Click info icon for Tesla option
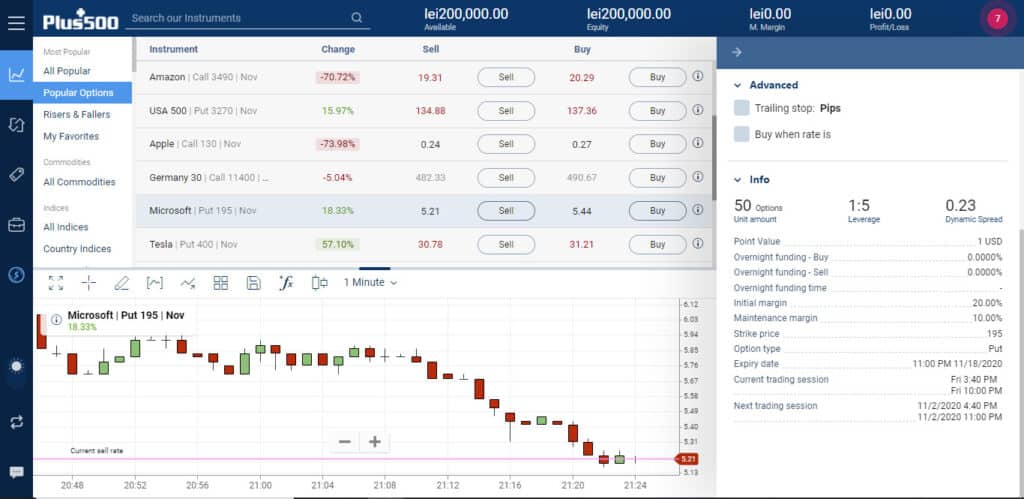 [x=698, y=244]
